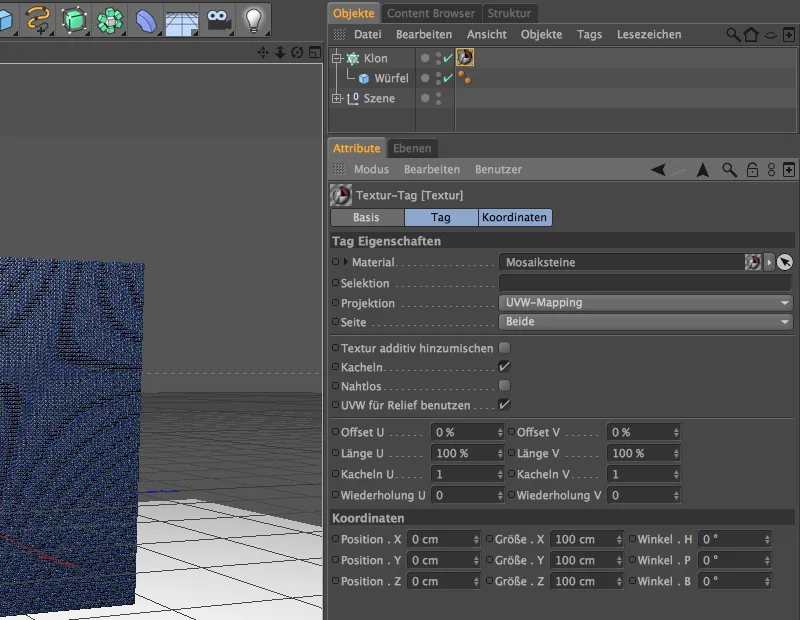Enable Textur additiv hinzumischen checkbox
Image resolution: width=800 pixels, height=620 pixels.
tap(504, 348)
